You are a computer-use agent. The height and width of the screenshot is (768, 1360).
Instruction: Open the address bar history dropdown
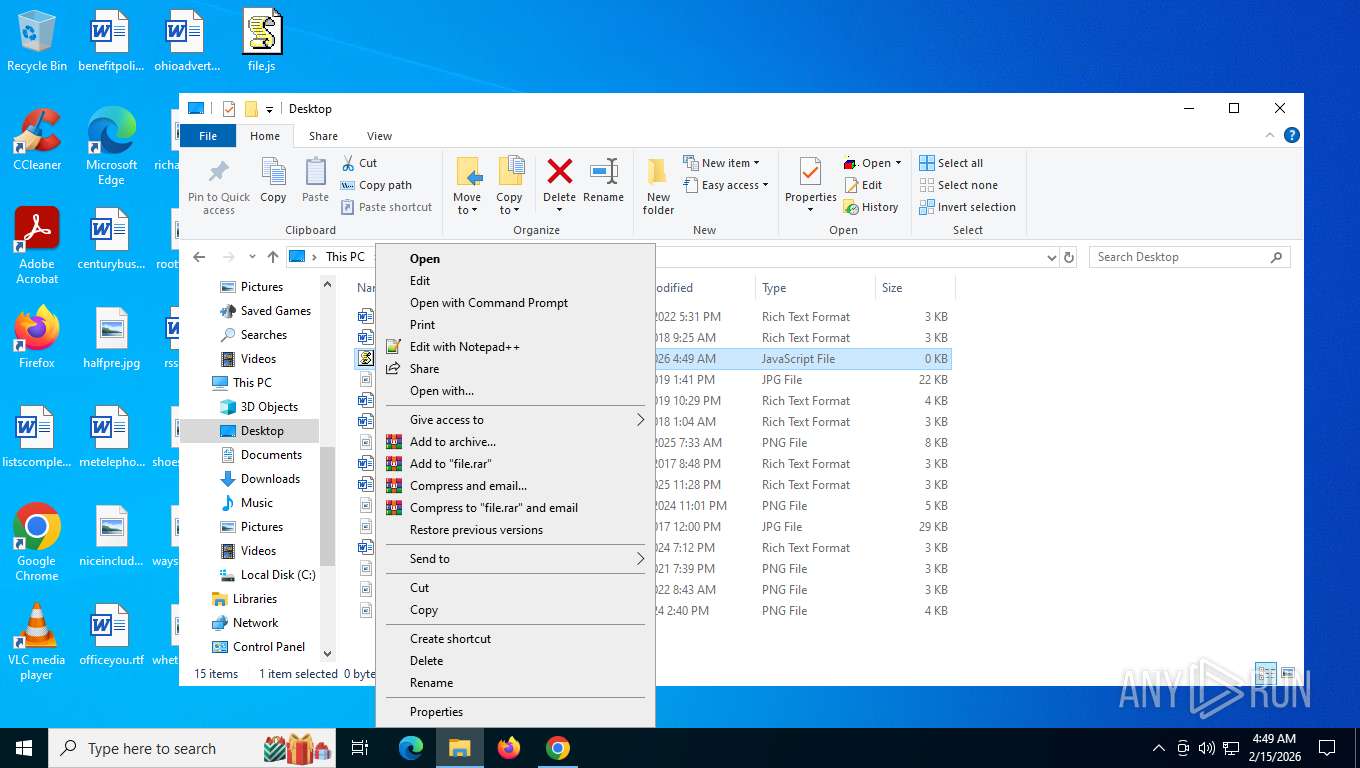1051,257
